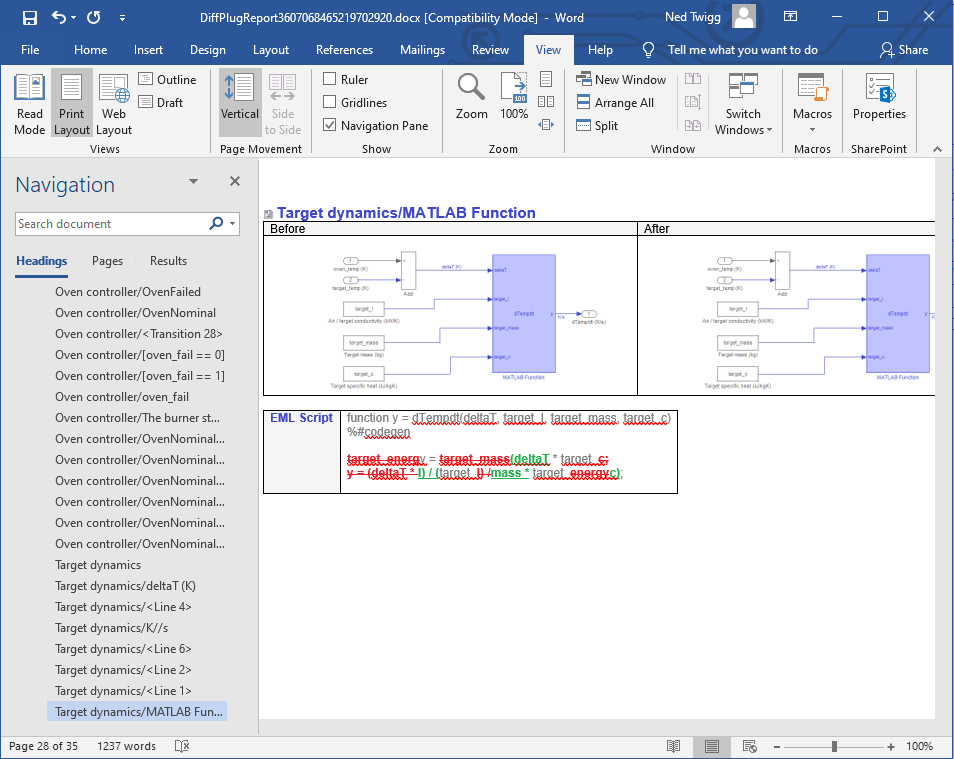Click the Page 28 of 35 indicator
This screenshot has height=759, width=954.
pos(43,746)
